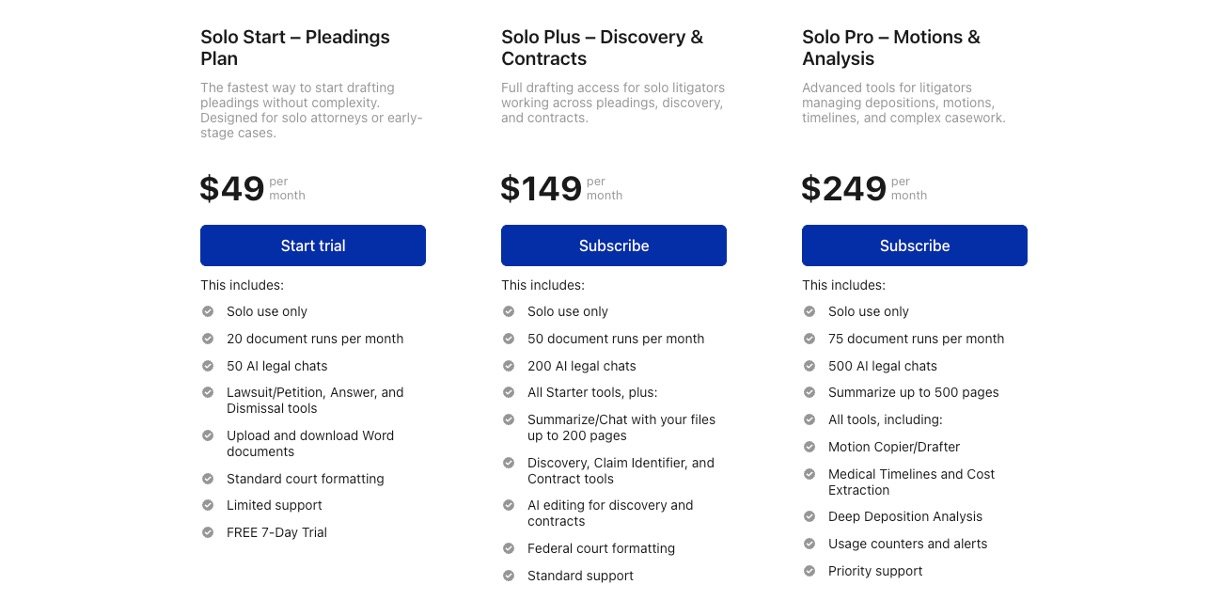The image size is (1226, 616).
Task: Click checkmark beside 20 document runs per month
Action: coord(208,339)
